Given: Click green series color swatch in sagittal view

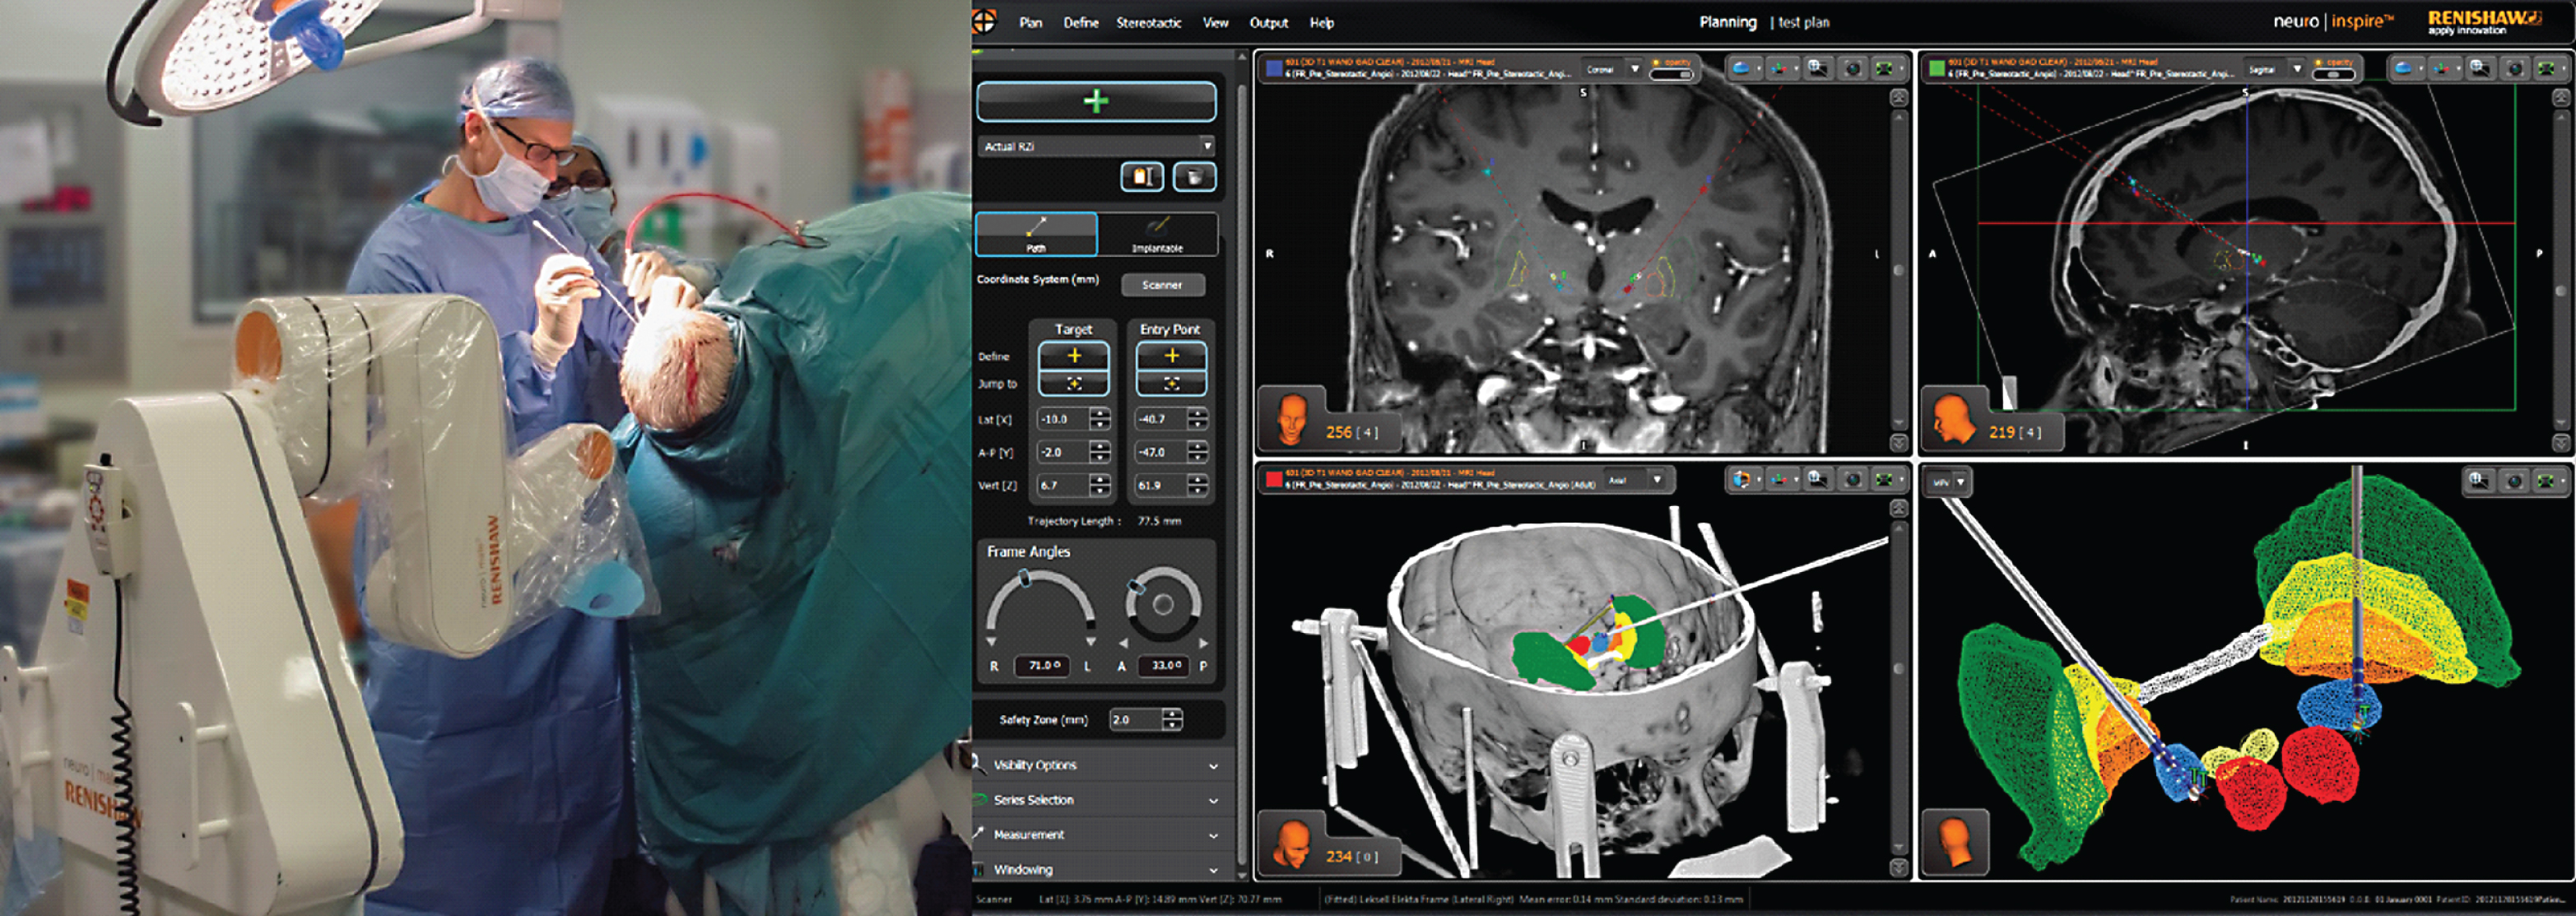Looking at the screenshot, I should [1937, 68].
